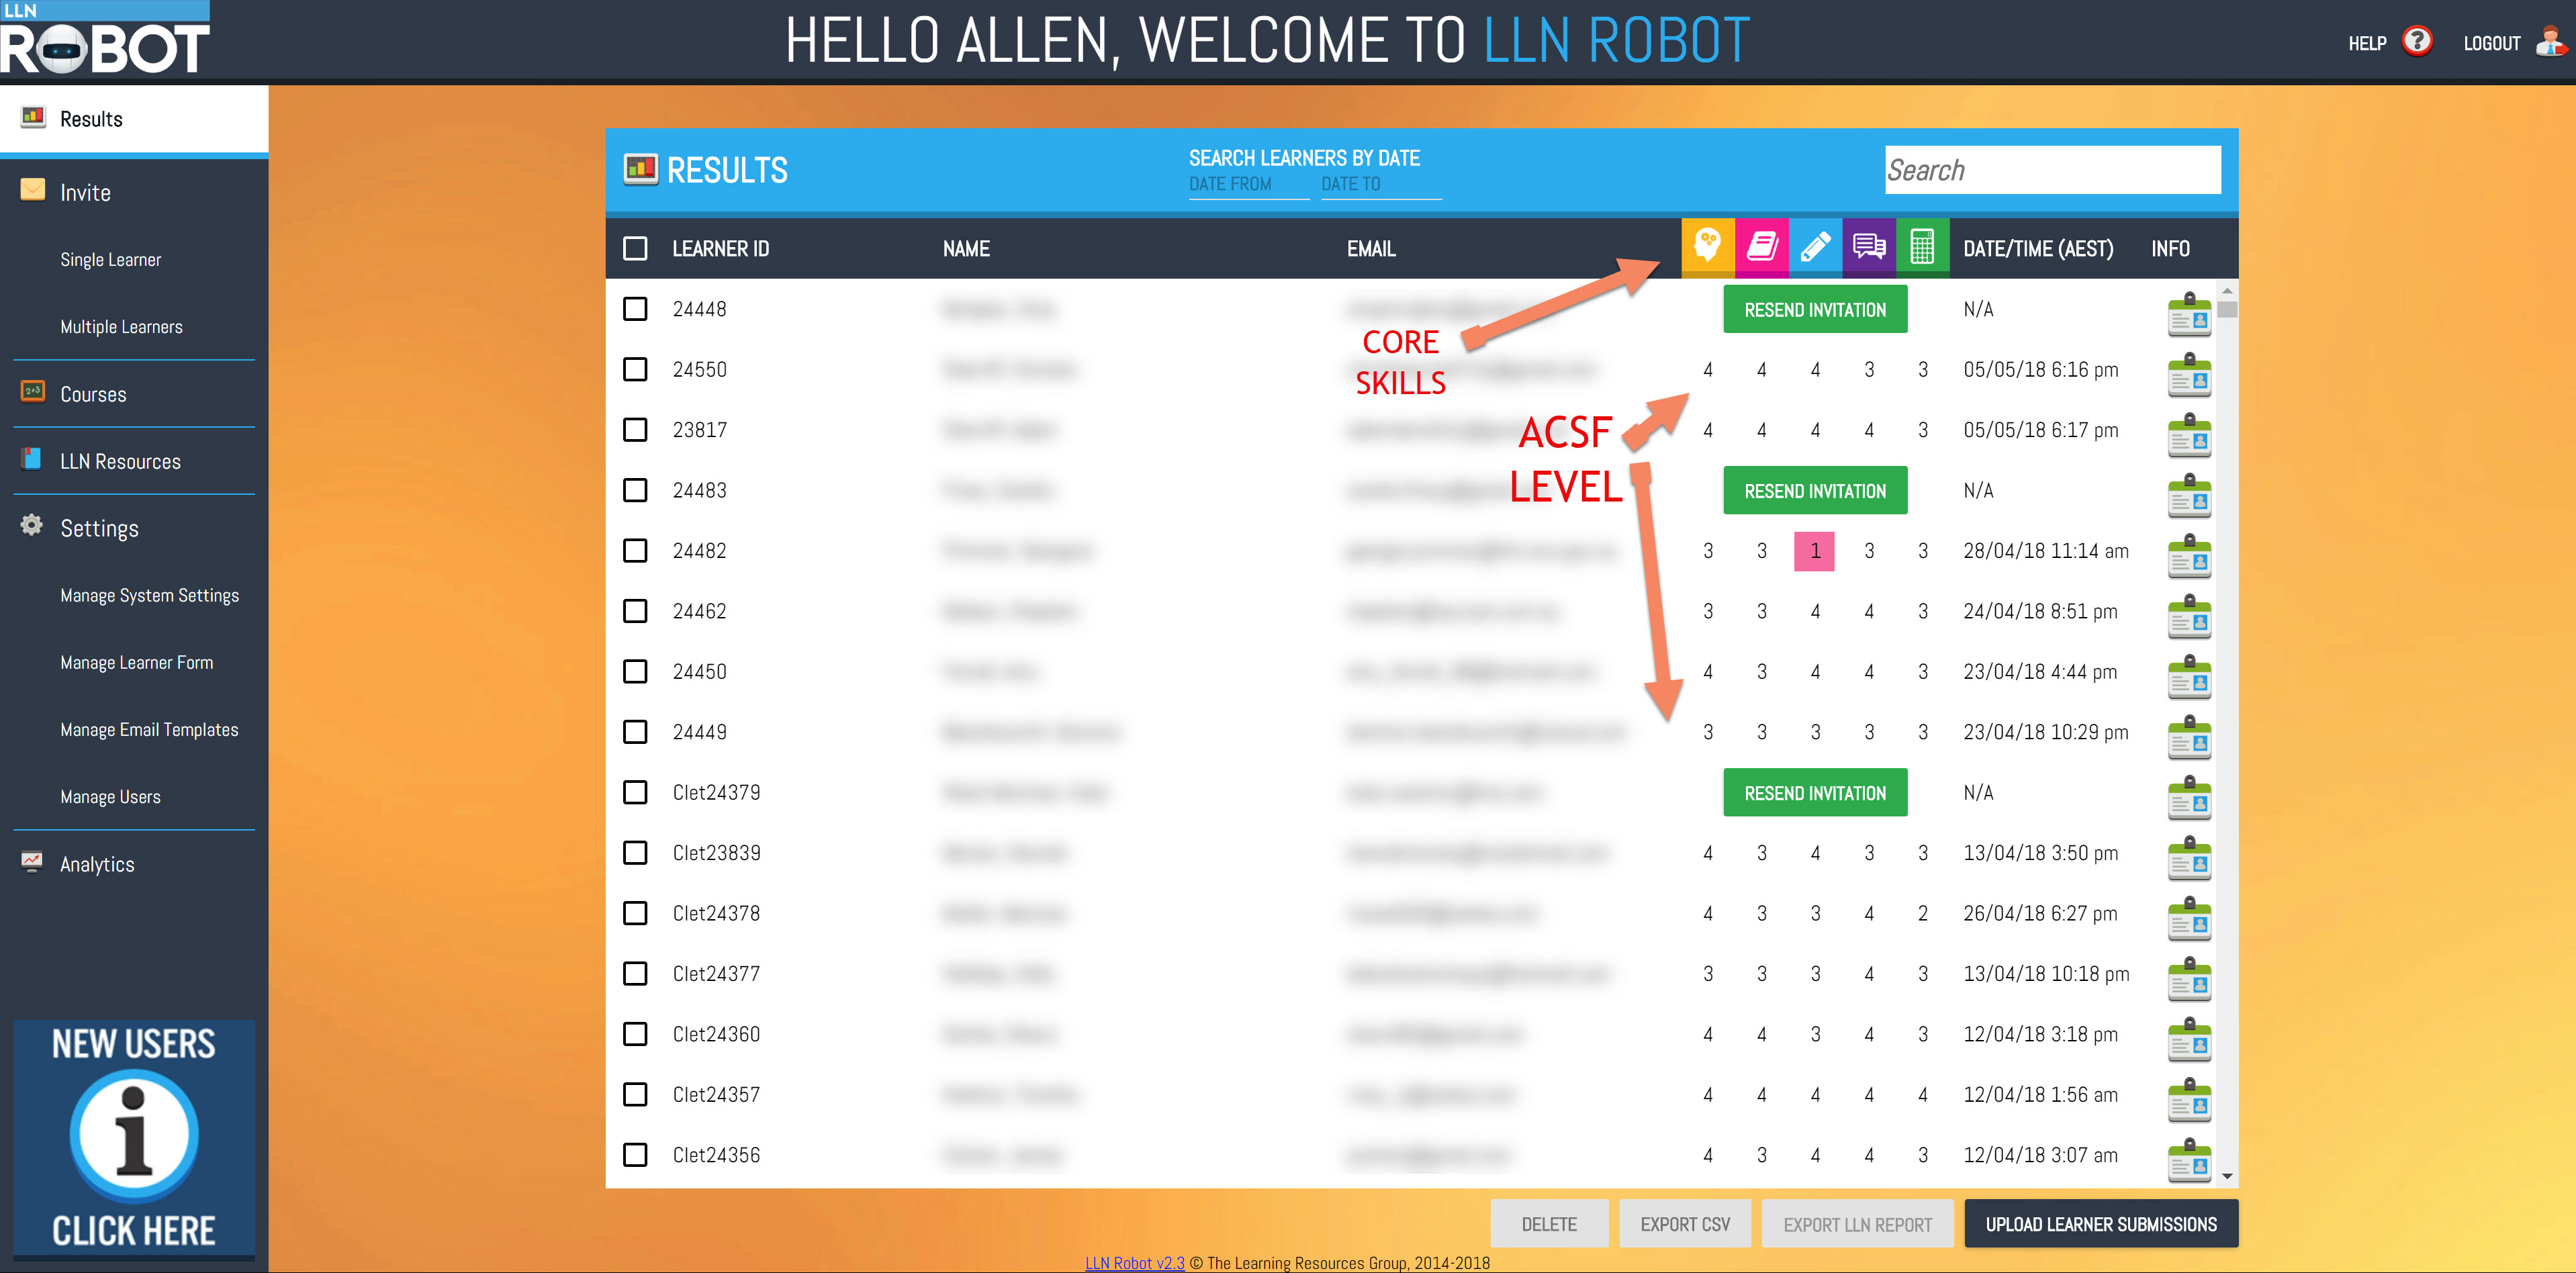The image size is (2576, 1273).
Task: Open info card for learner Clet23839
Action: pos(2189,857)
